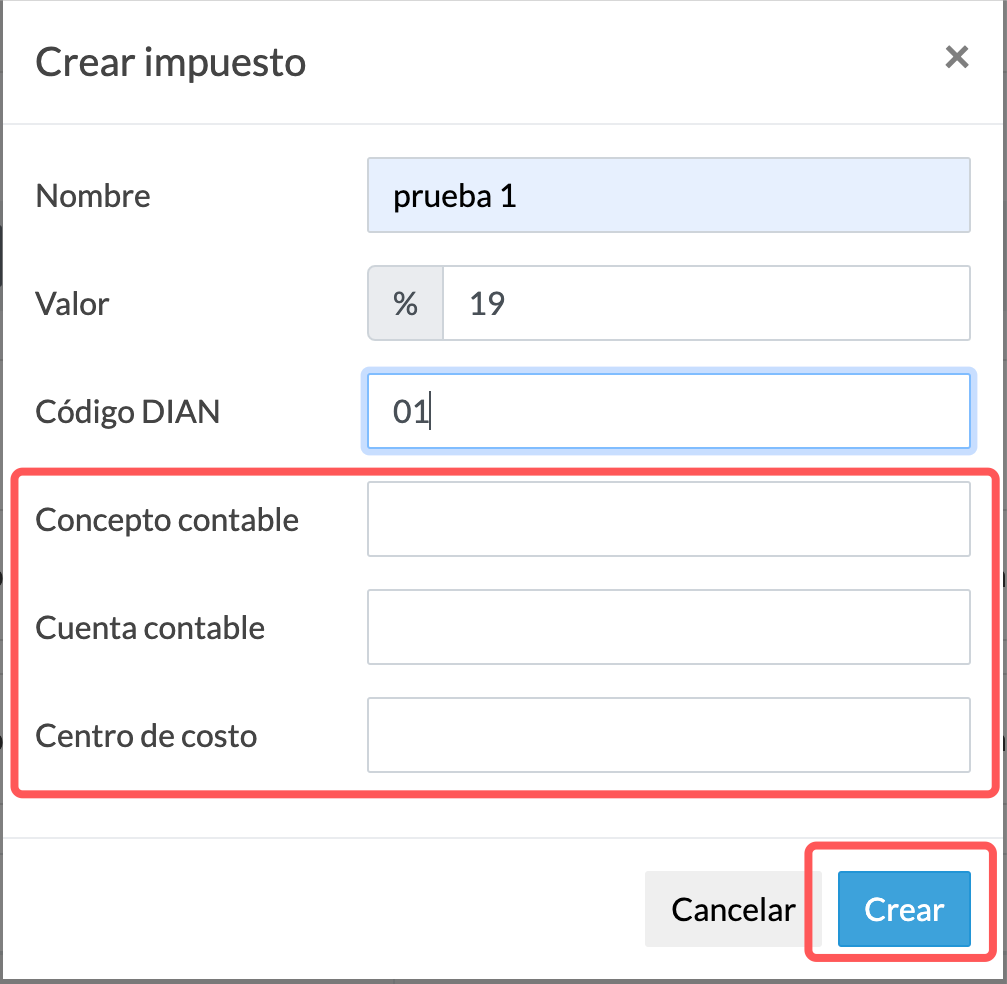Cancel creating the tax
Screen dimensions: 1007x984
tap(733, 909)
